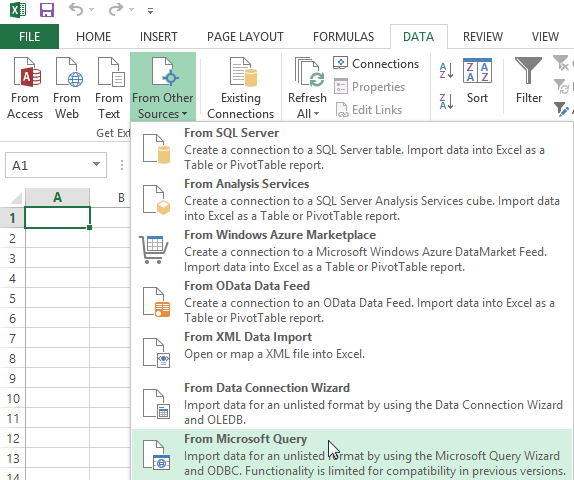The height and width of the screenshot is (480, 574).
Task: Choose From Microsoft Query
Action: click(x=352, y=455)
